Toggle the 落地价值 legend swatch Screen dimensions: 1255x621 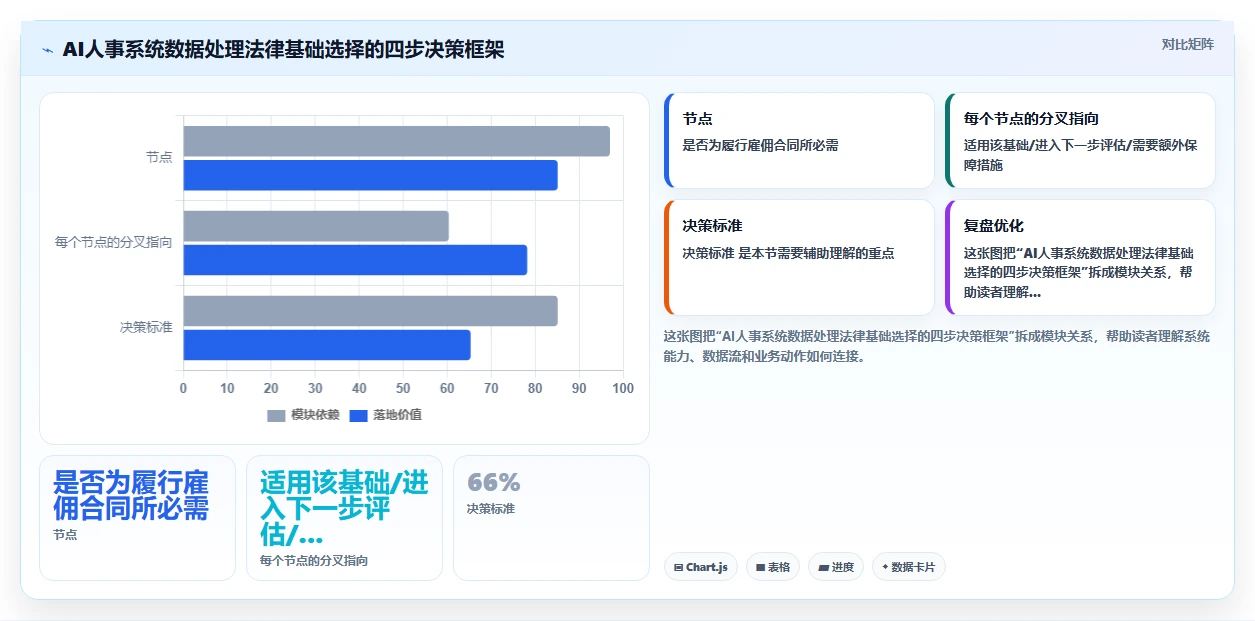[x=359, y=415]
